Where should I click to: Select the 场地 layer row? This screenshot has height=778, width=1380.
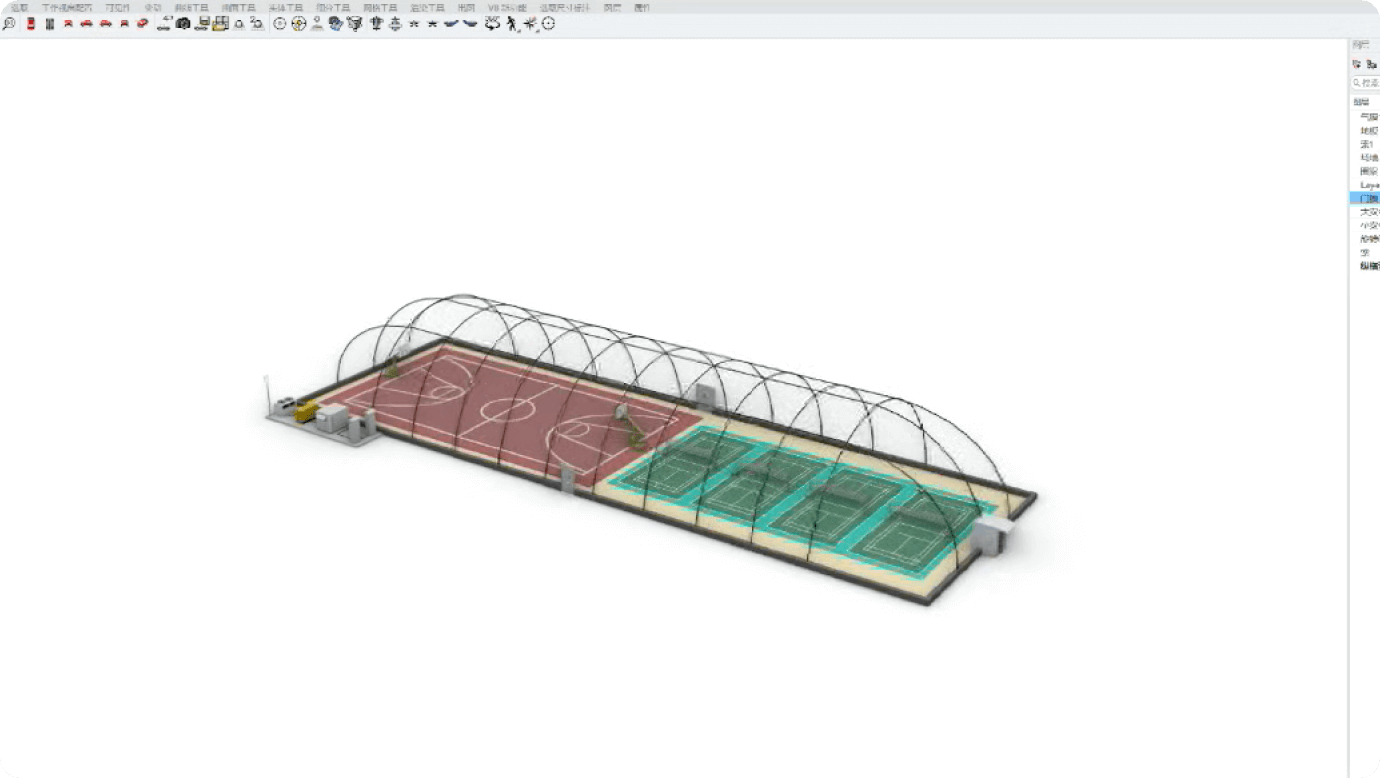pyautogui.click(x=1365, y=158)
